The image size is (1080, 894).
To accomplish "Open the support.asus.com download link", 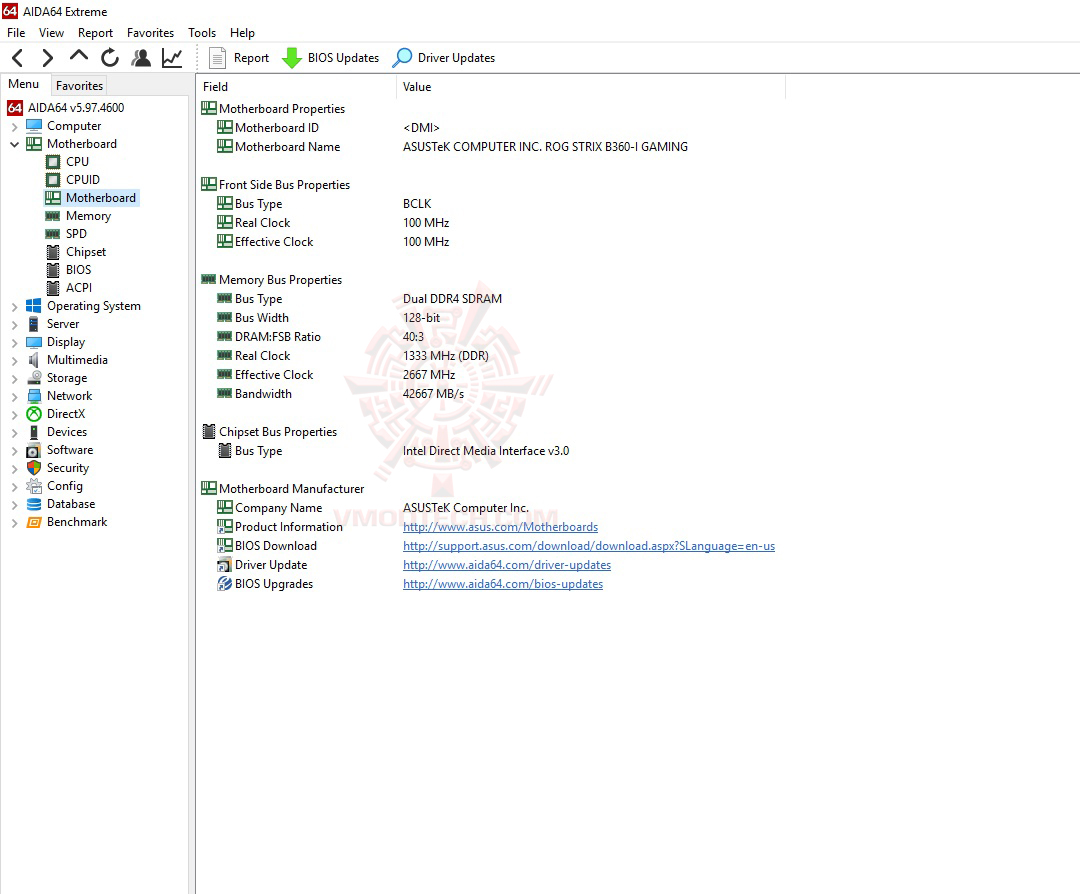I will click(x=589, y=546).
